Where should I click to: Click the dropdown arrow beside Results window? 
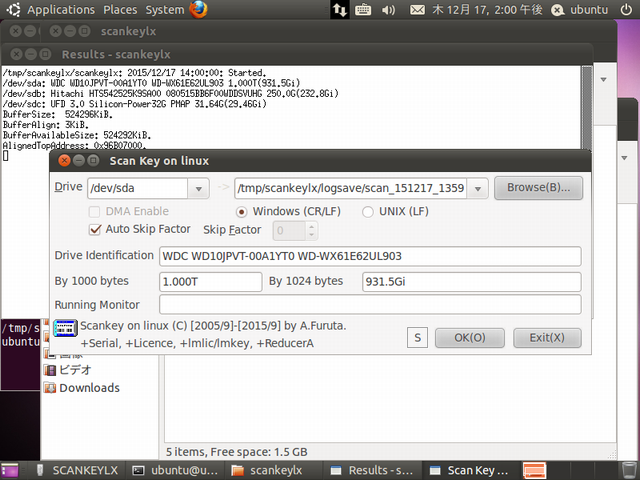(603, 80)
